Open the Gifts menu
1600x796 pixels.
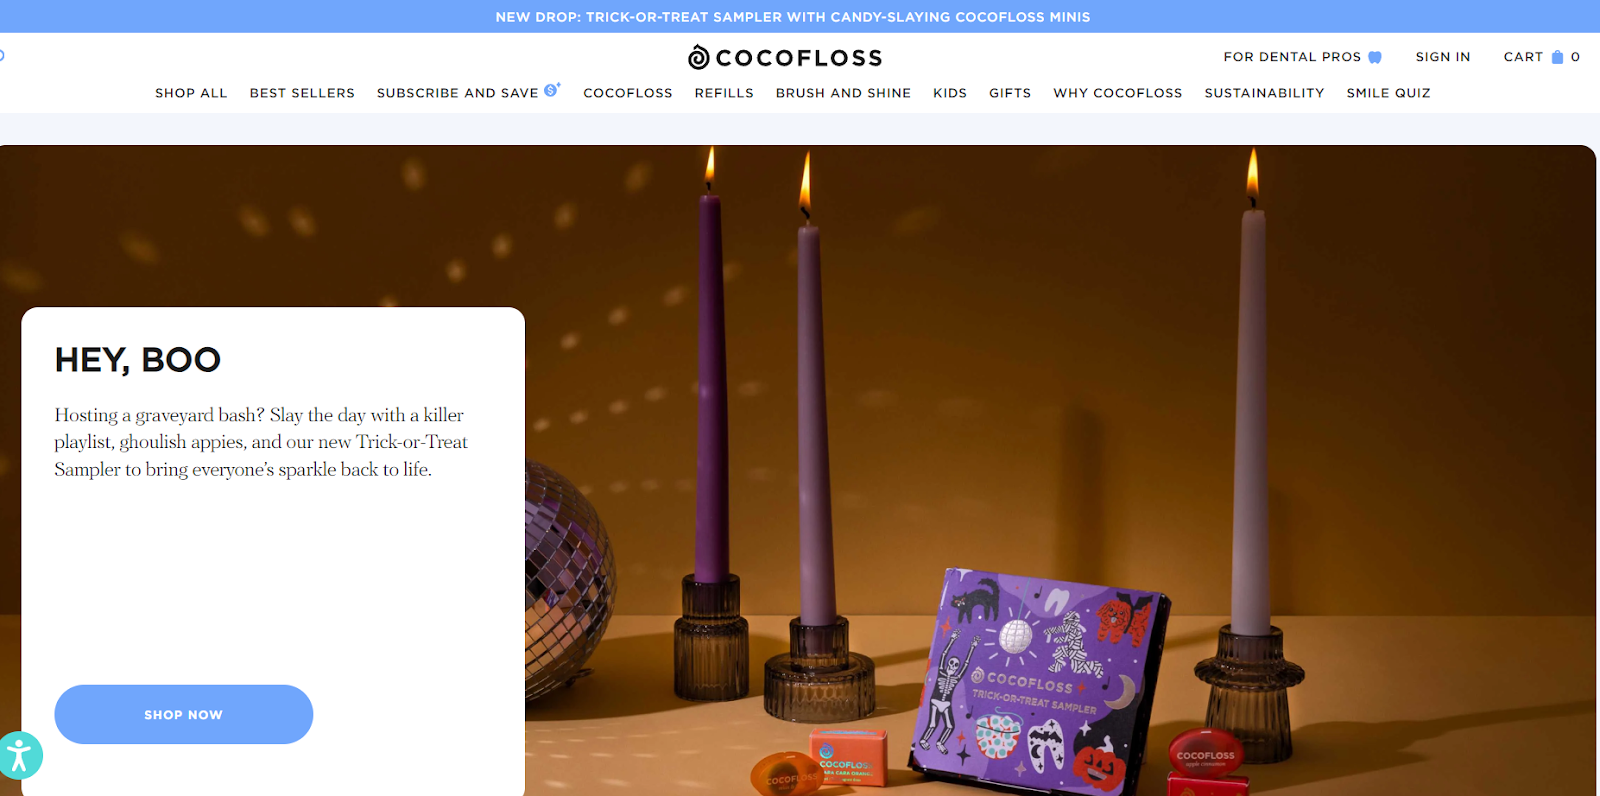coord(1010,93)
